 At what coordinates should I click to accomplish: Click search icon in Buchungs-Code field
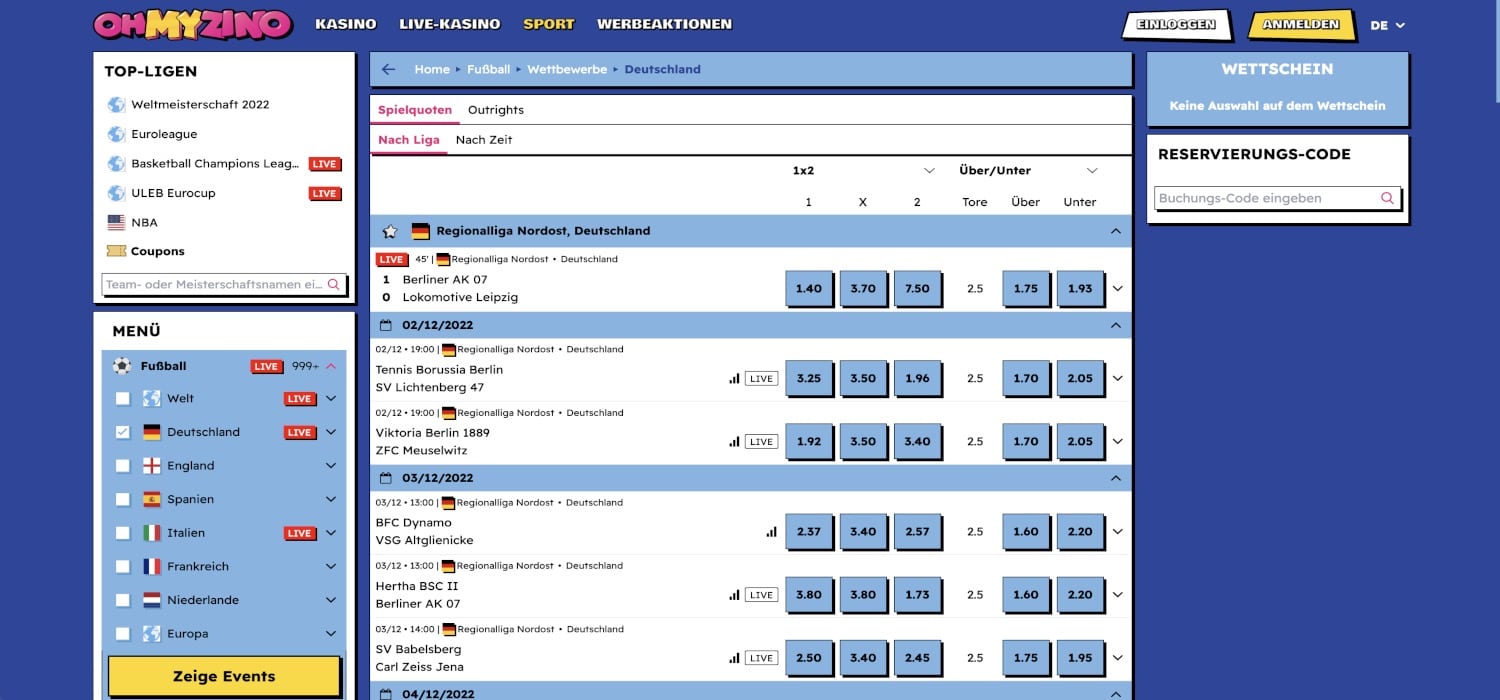1387,198
